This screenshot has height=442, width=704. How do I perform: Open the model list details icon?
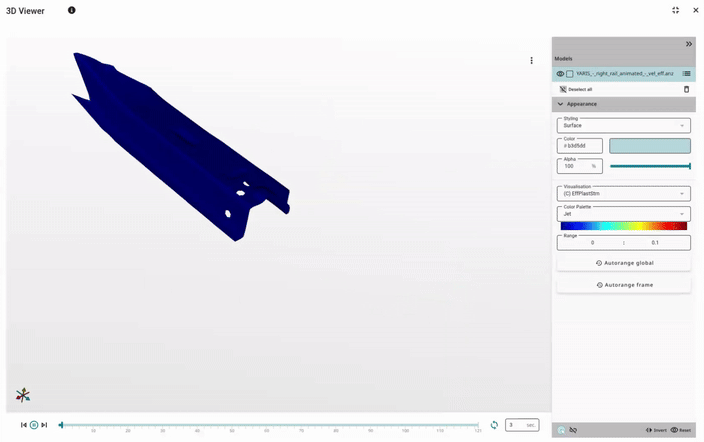[686, 73]
